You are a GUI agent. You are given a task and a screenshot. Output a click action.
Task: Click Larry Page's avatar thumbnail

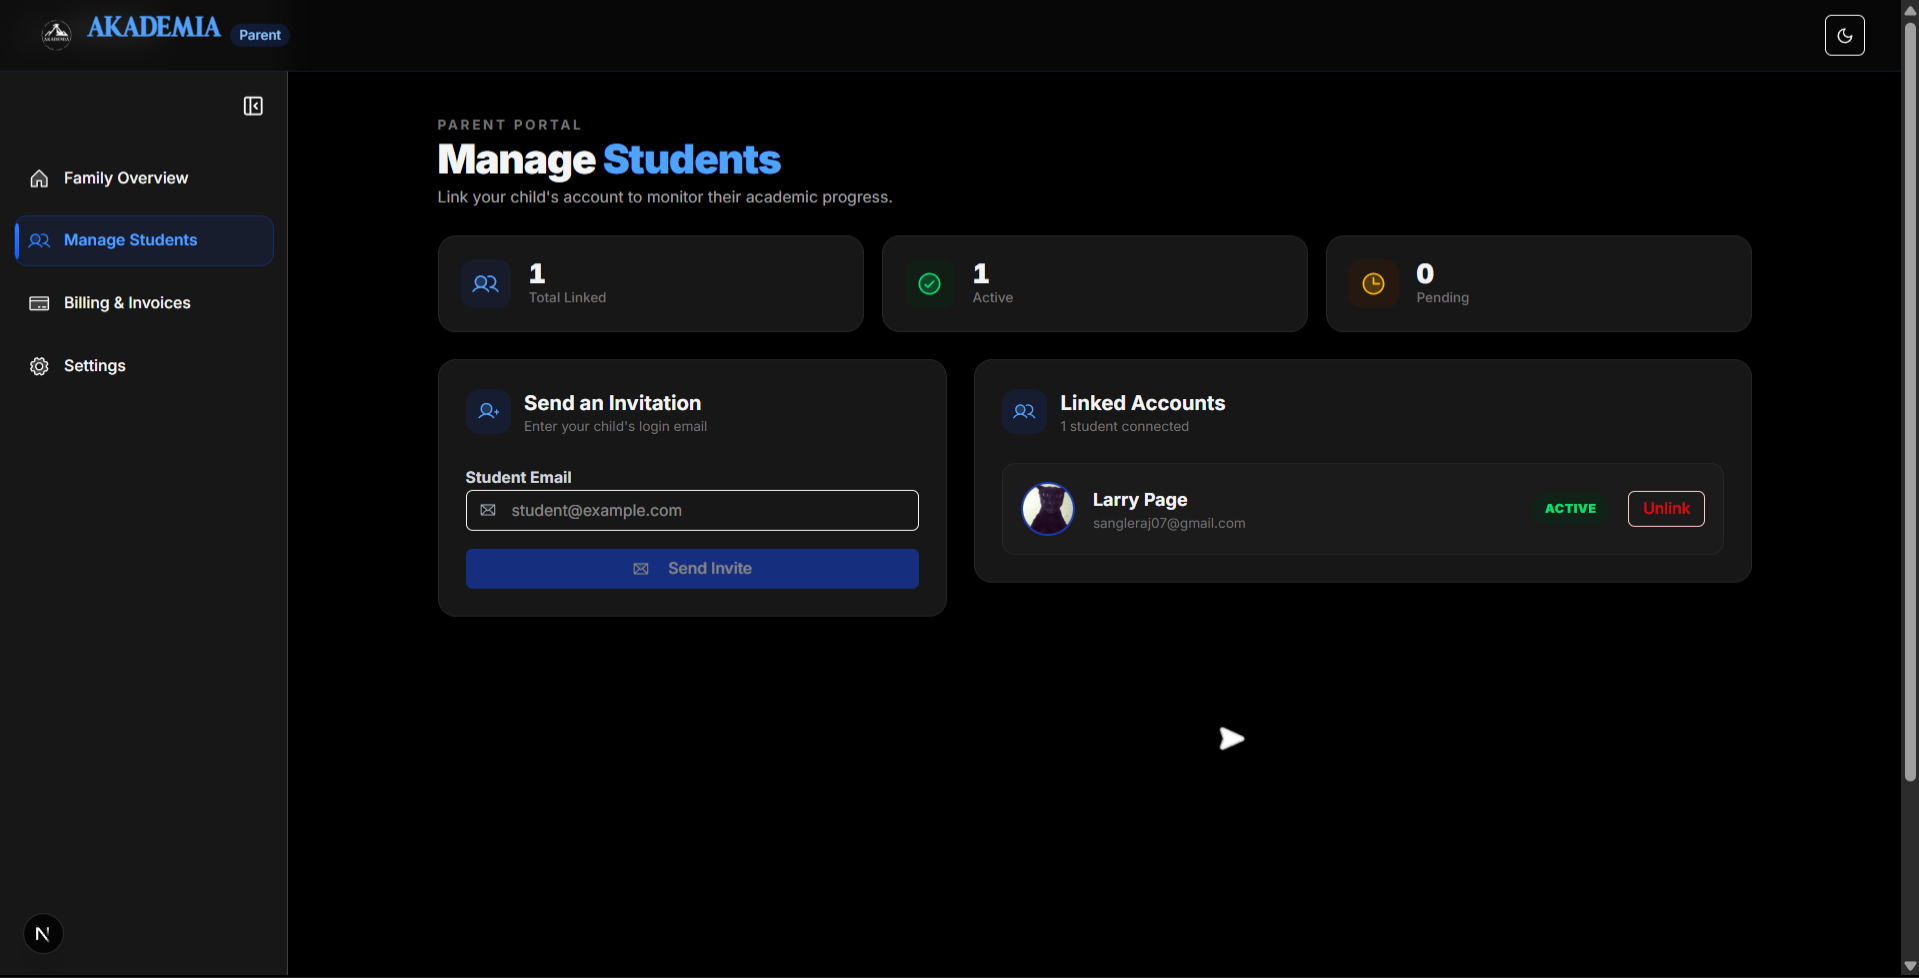click(1047, 509)
